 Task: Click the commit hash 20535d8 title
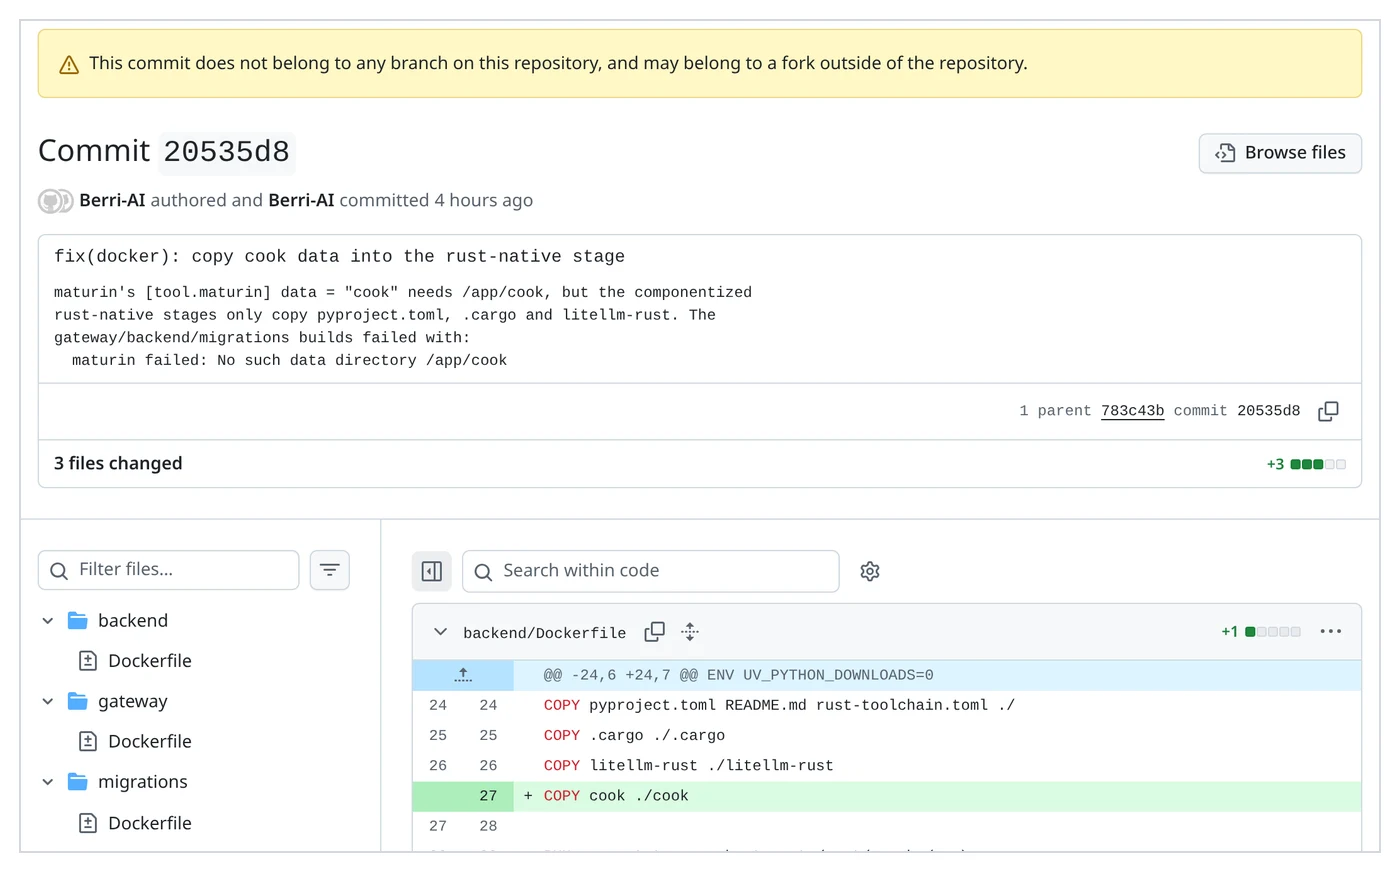pyautogui.click(x=227, y=152)
